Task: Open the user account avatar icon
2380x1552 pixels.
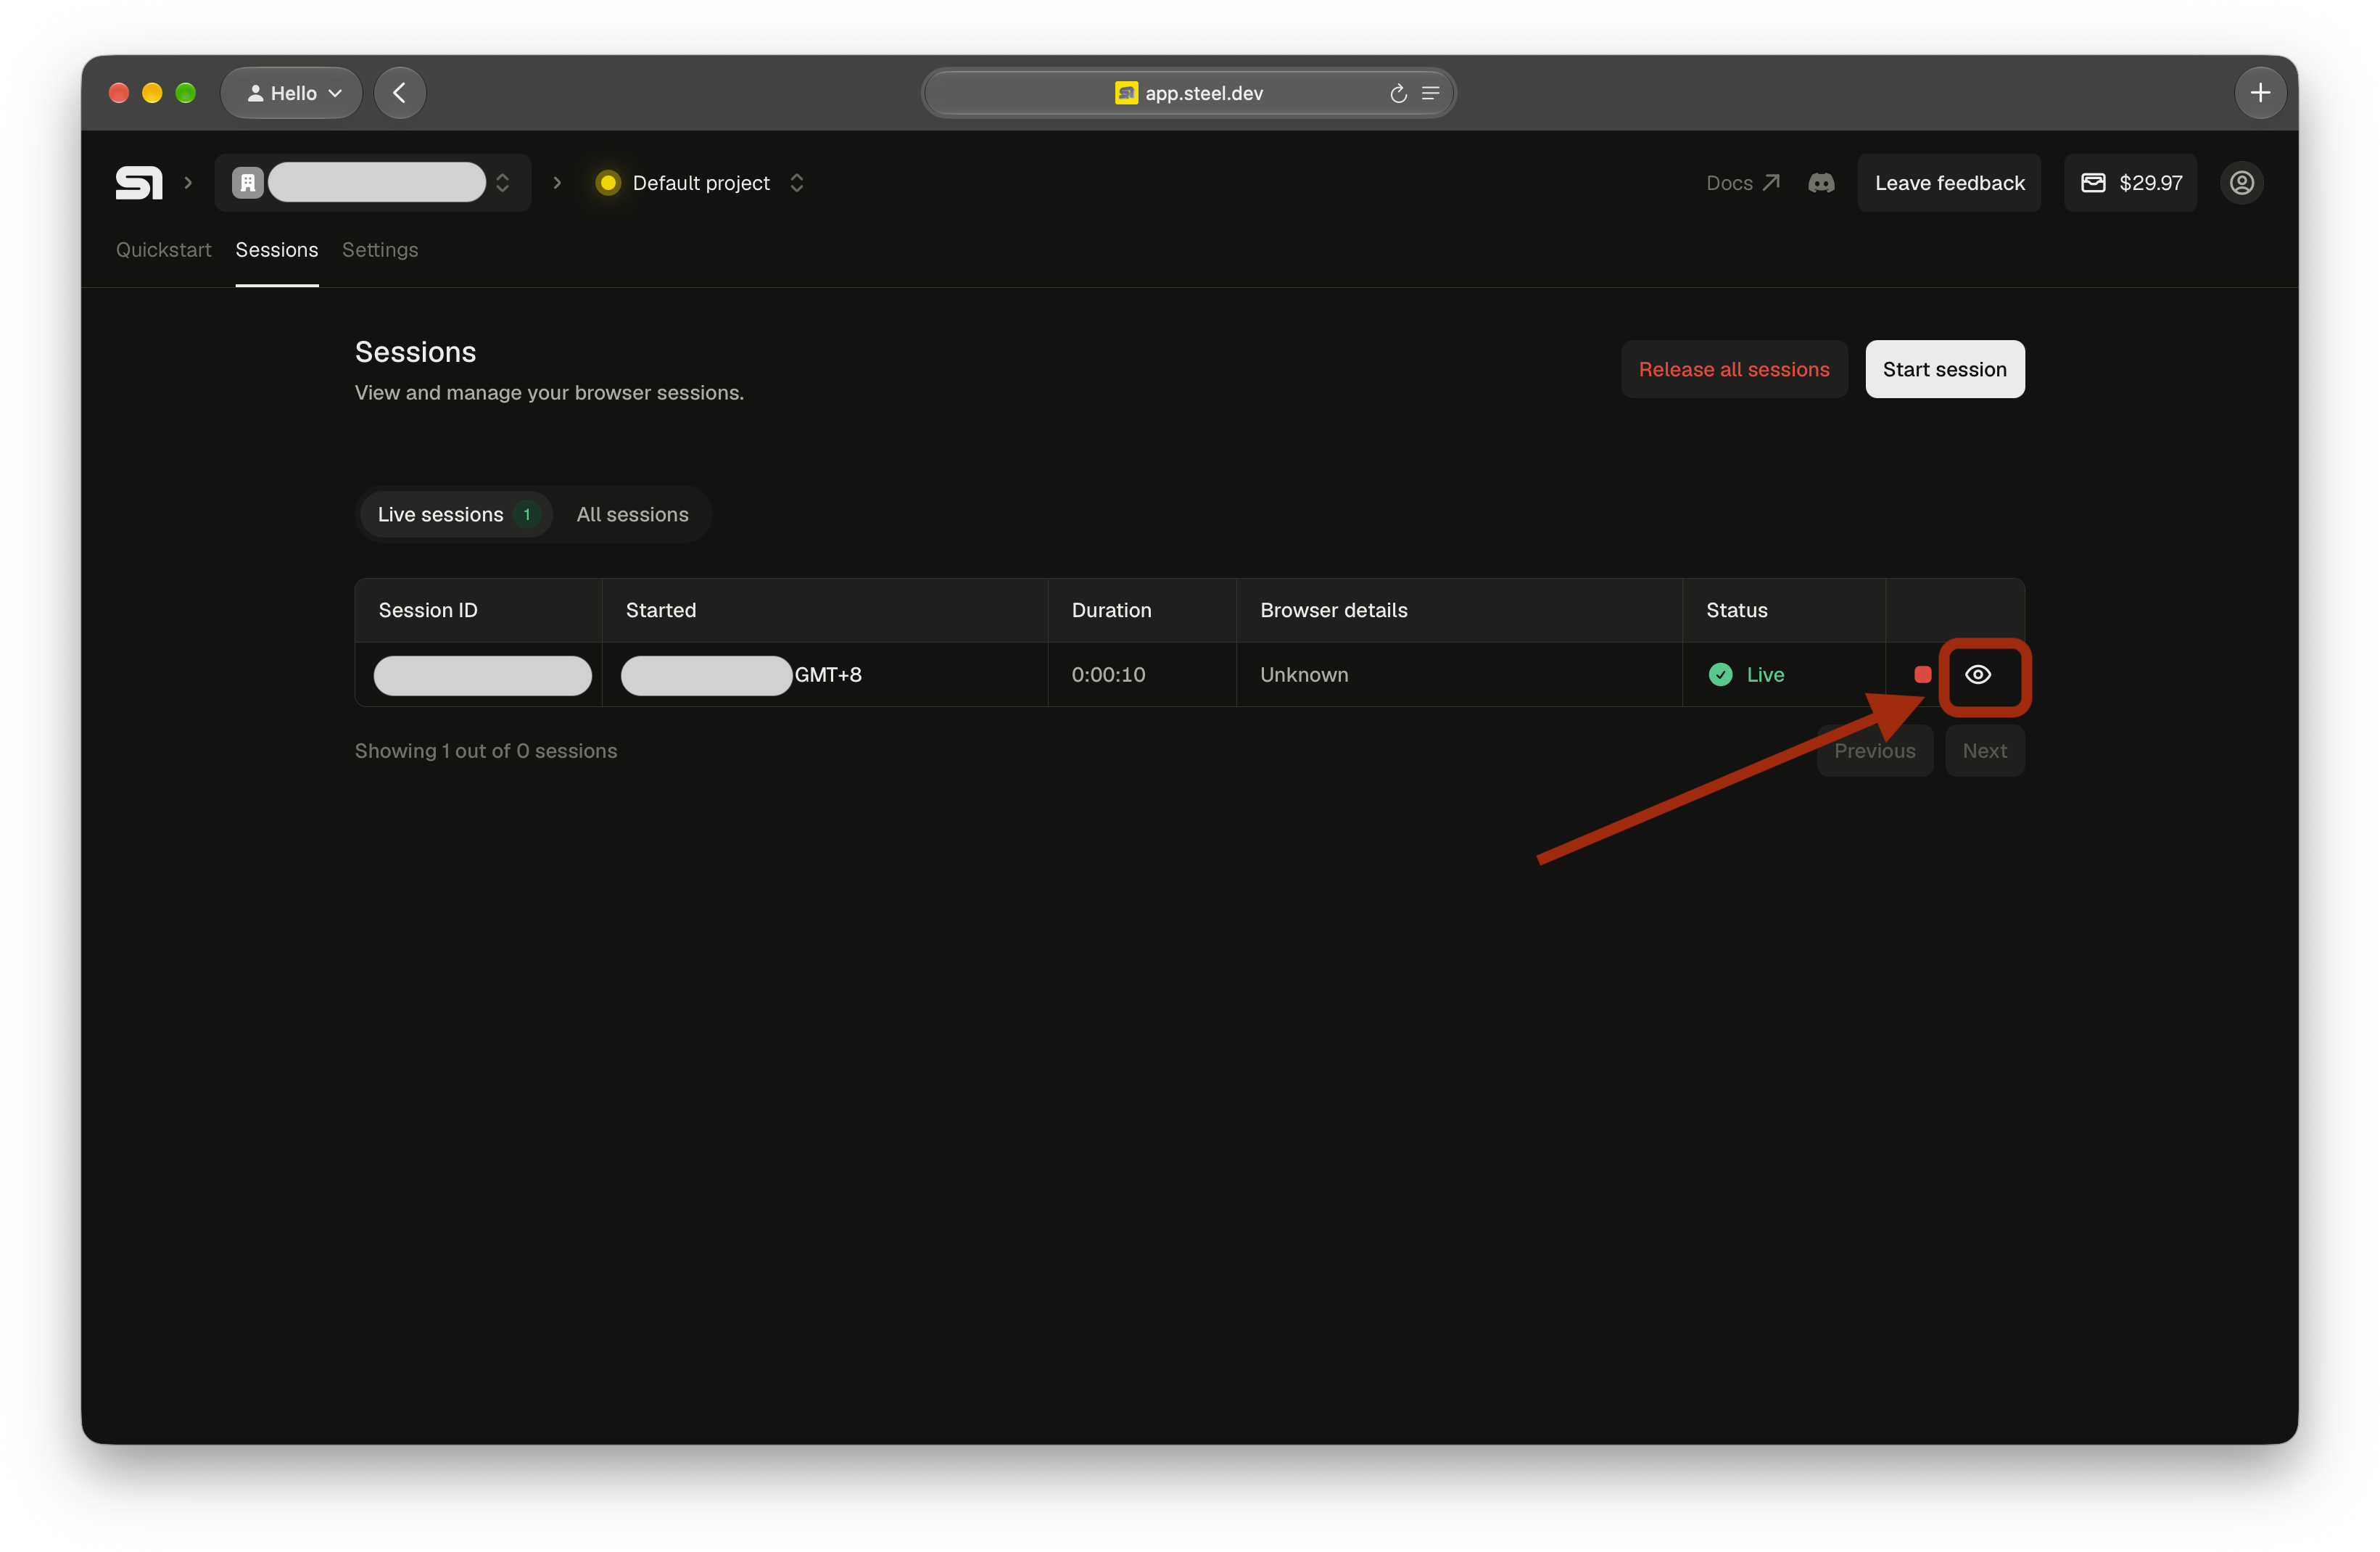Action: pyautogui.click(x=2242, y=183)
